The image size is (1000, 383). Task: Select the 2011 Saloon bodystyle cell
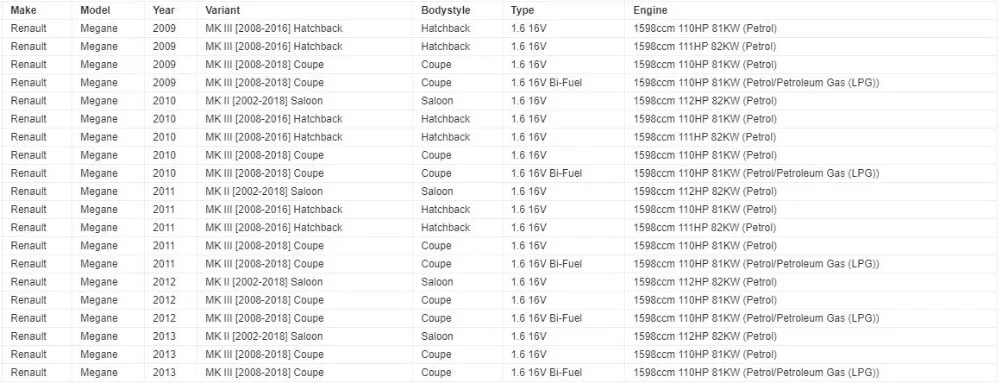(x=437, y=191)
